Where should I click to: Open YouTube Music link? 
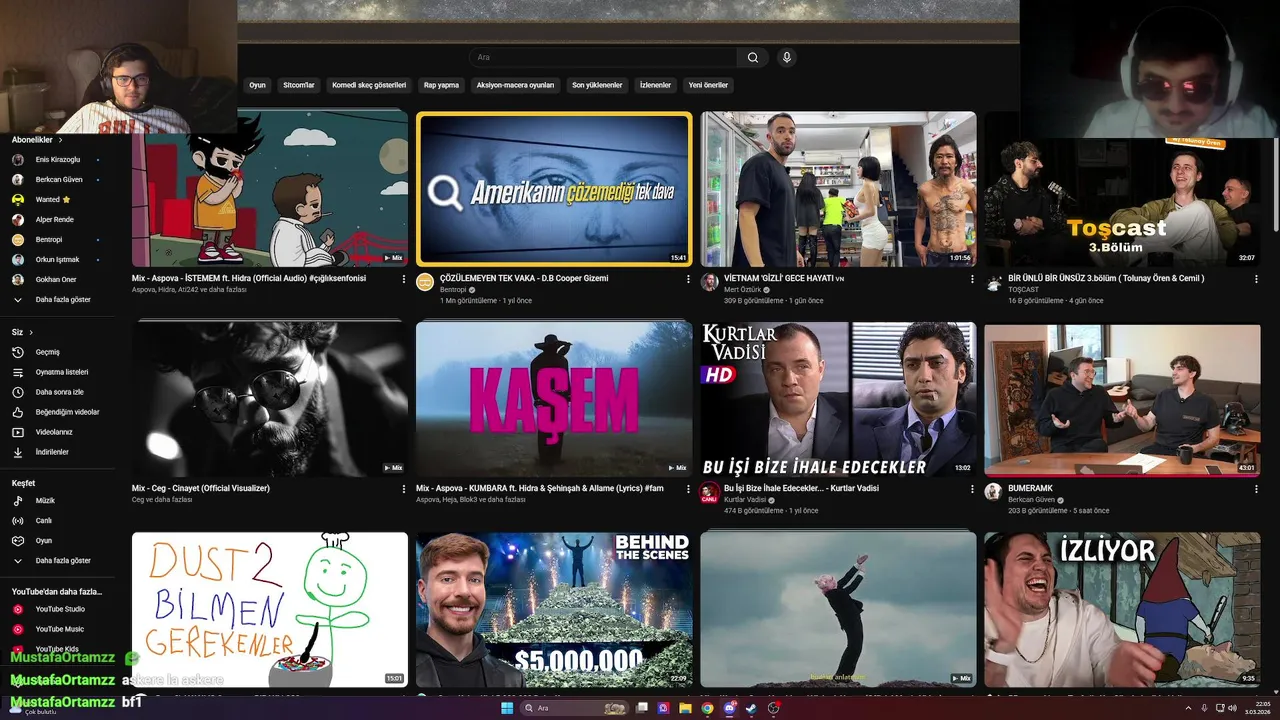(60, 629)
